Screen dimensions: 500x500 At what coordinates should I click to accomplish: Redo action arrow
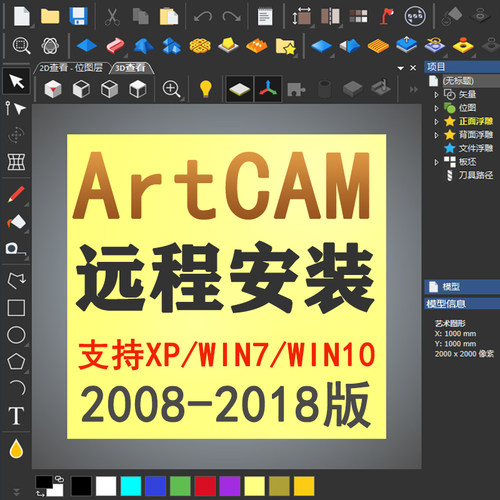[231, 17]
